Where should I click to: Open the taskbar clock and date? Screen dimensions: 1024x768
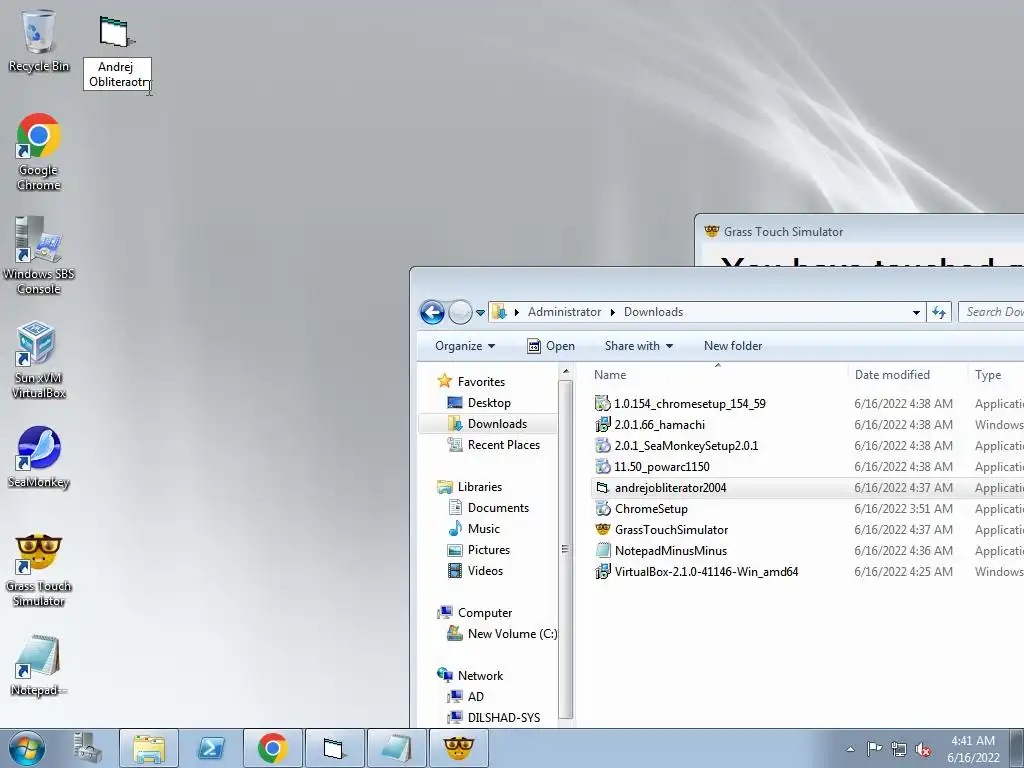click(973, 749)
